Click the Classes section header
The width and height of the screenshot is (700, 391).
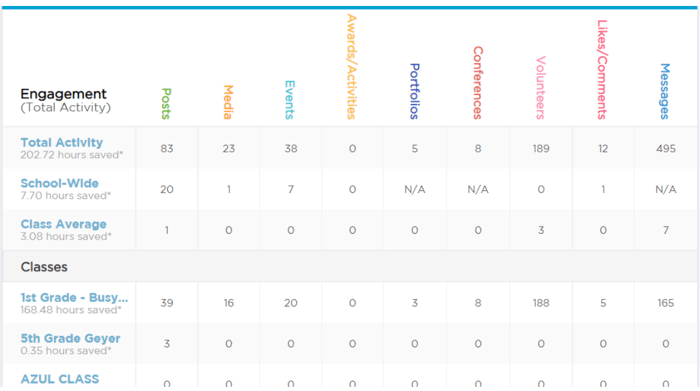click(44, 267)
